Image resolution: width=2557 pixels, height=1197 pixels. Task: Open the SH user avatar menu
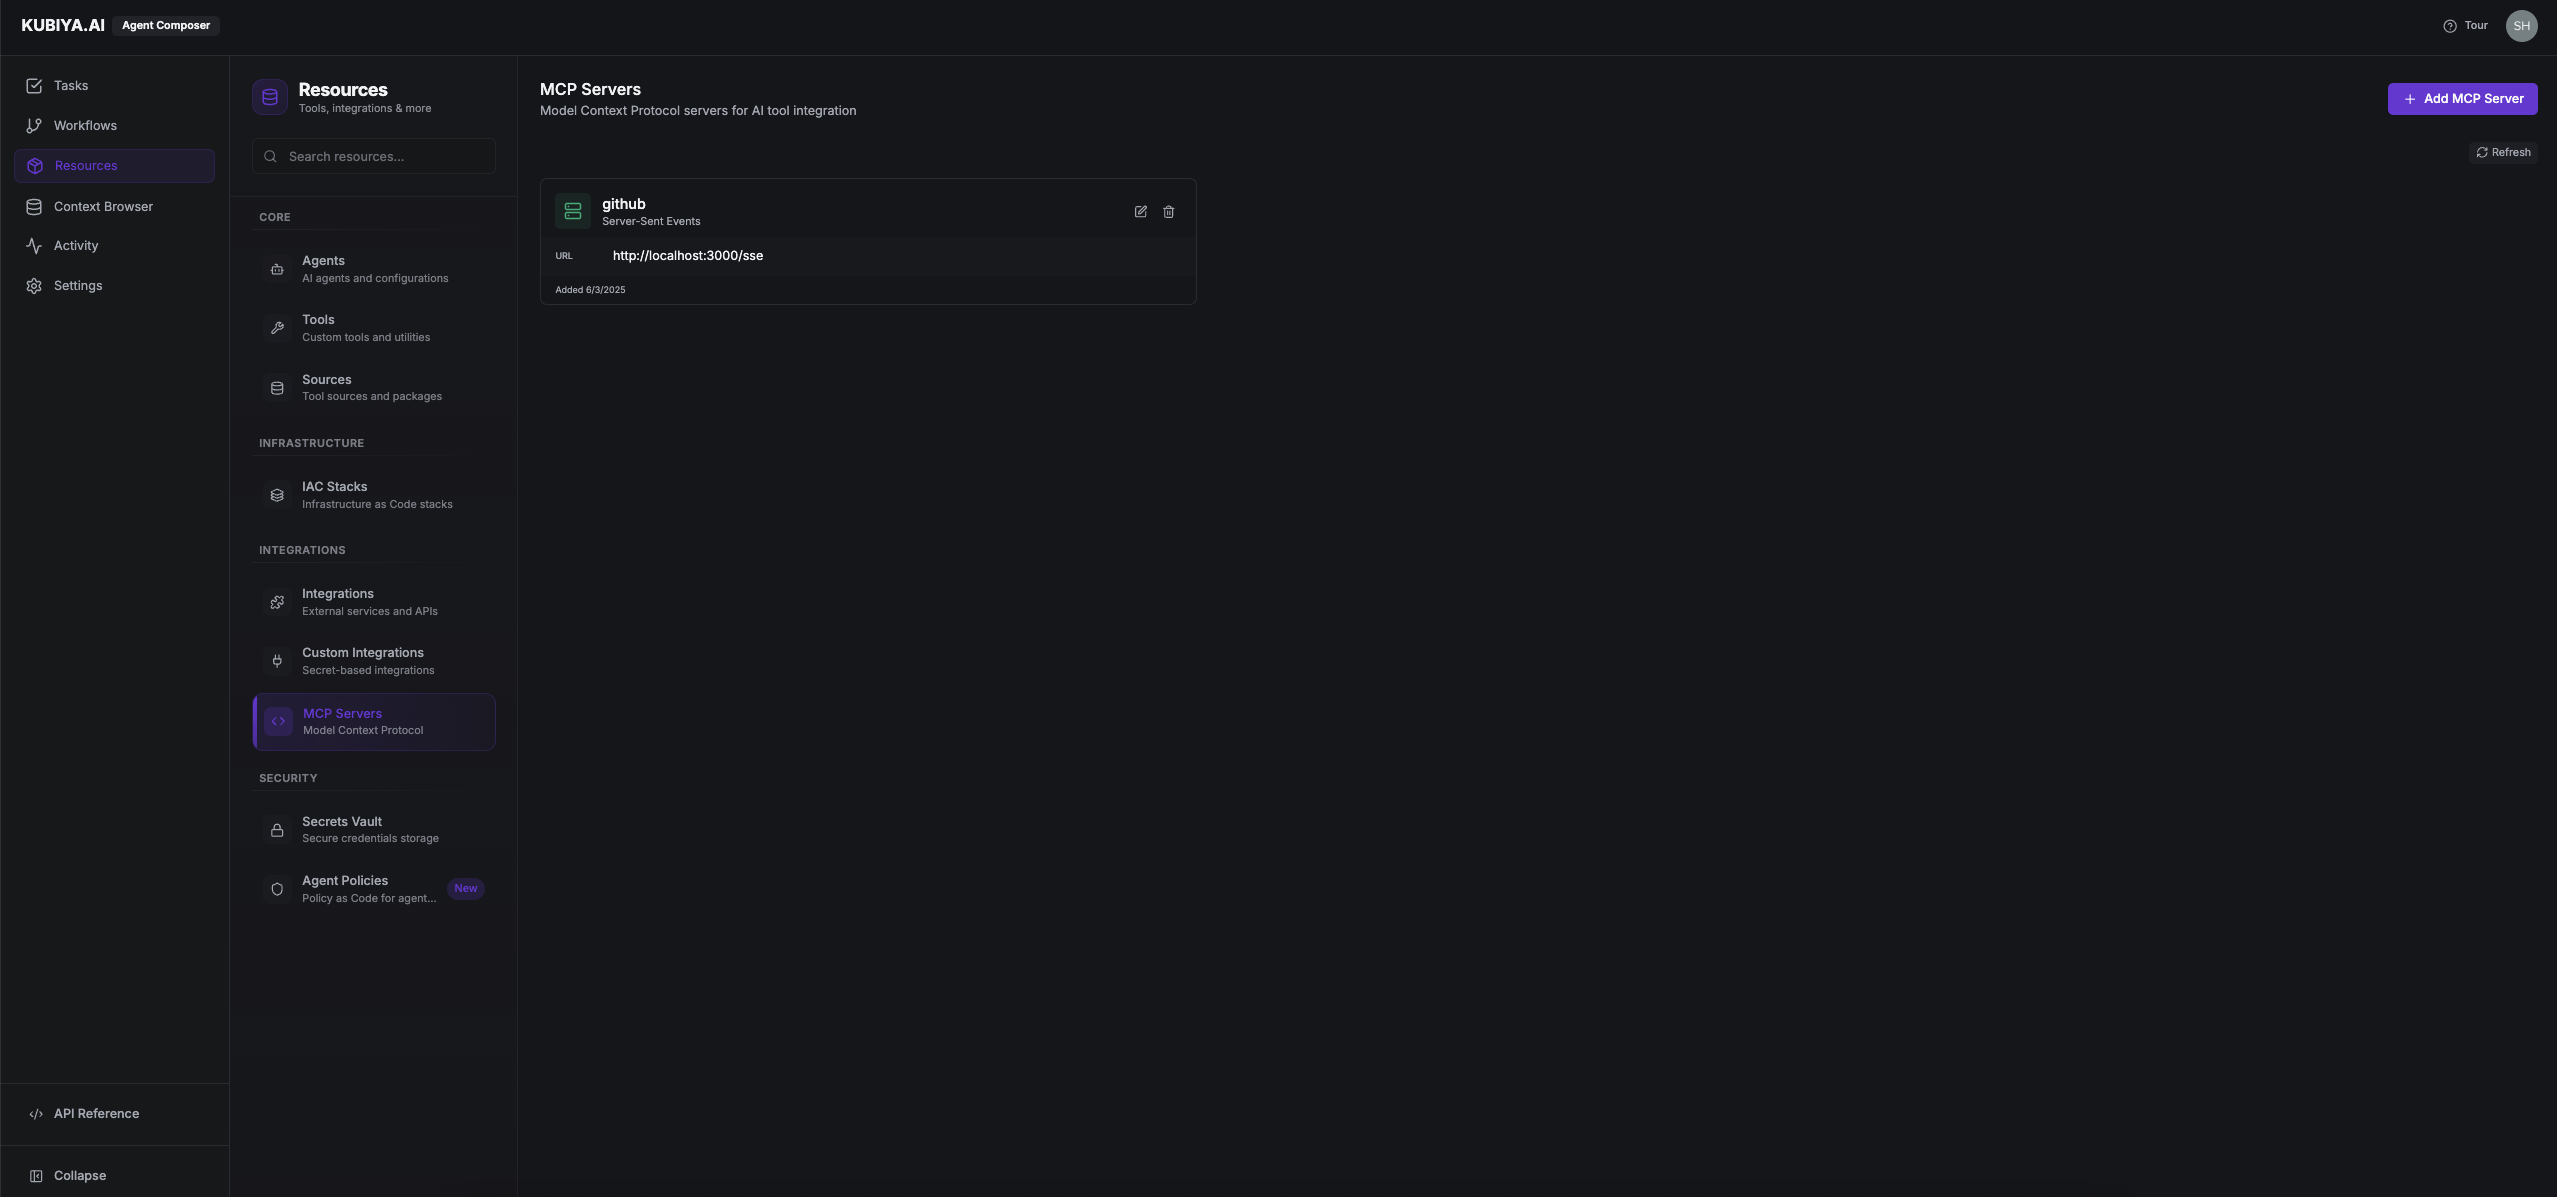[x=2521, y=26]
